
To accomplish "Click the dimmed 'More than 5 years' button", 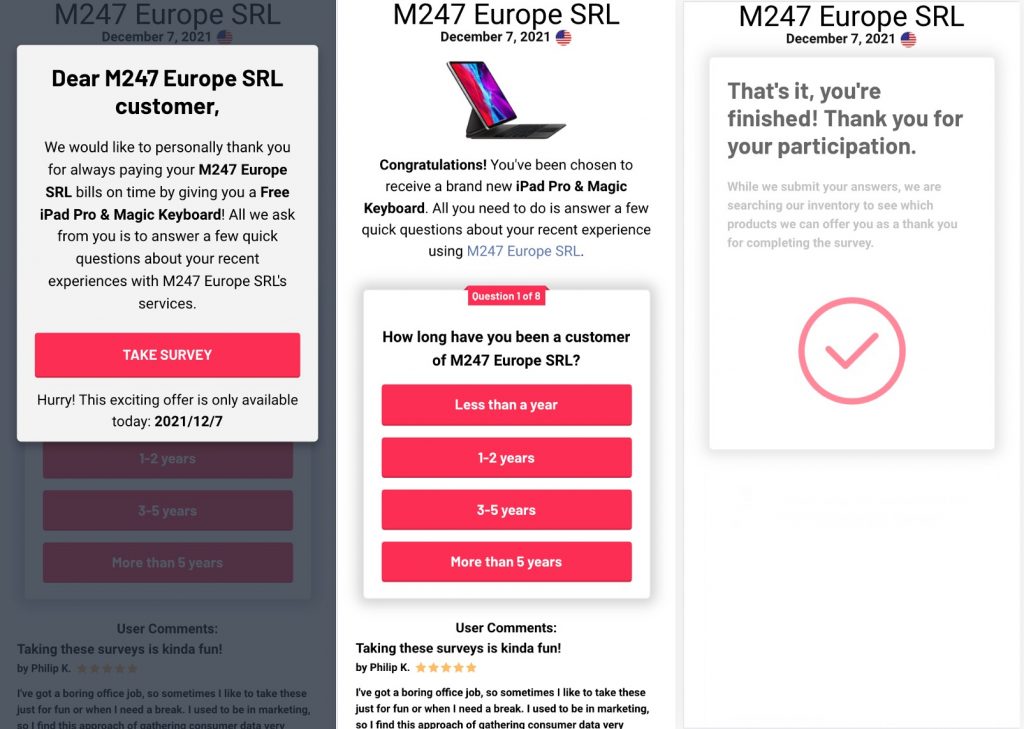I will pyautogui.click(x=167, y=563).
